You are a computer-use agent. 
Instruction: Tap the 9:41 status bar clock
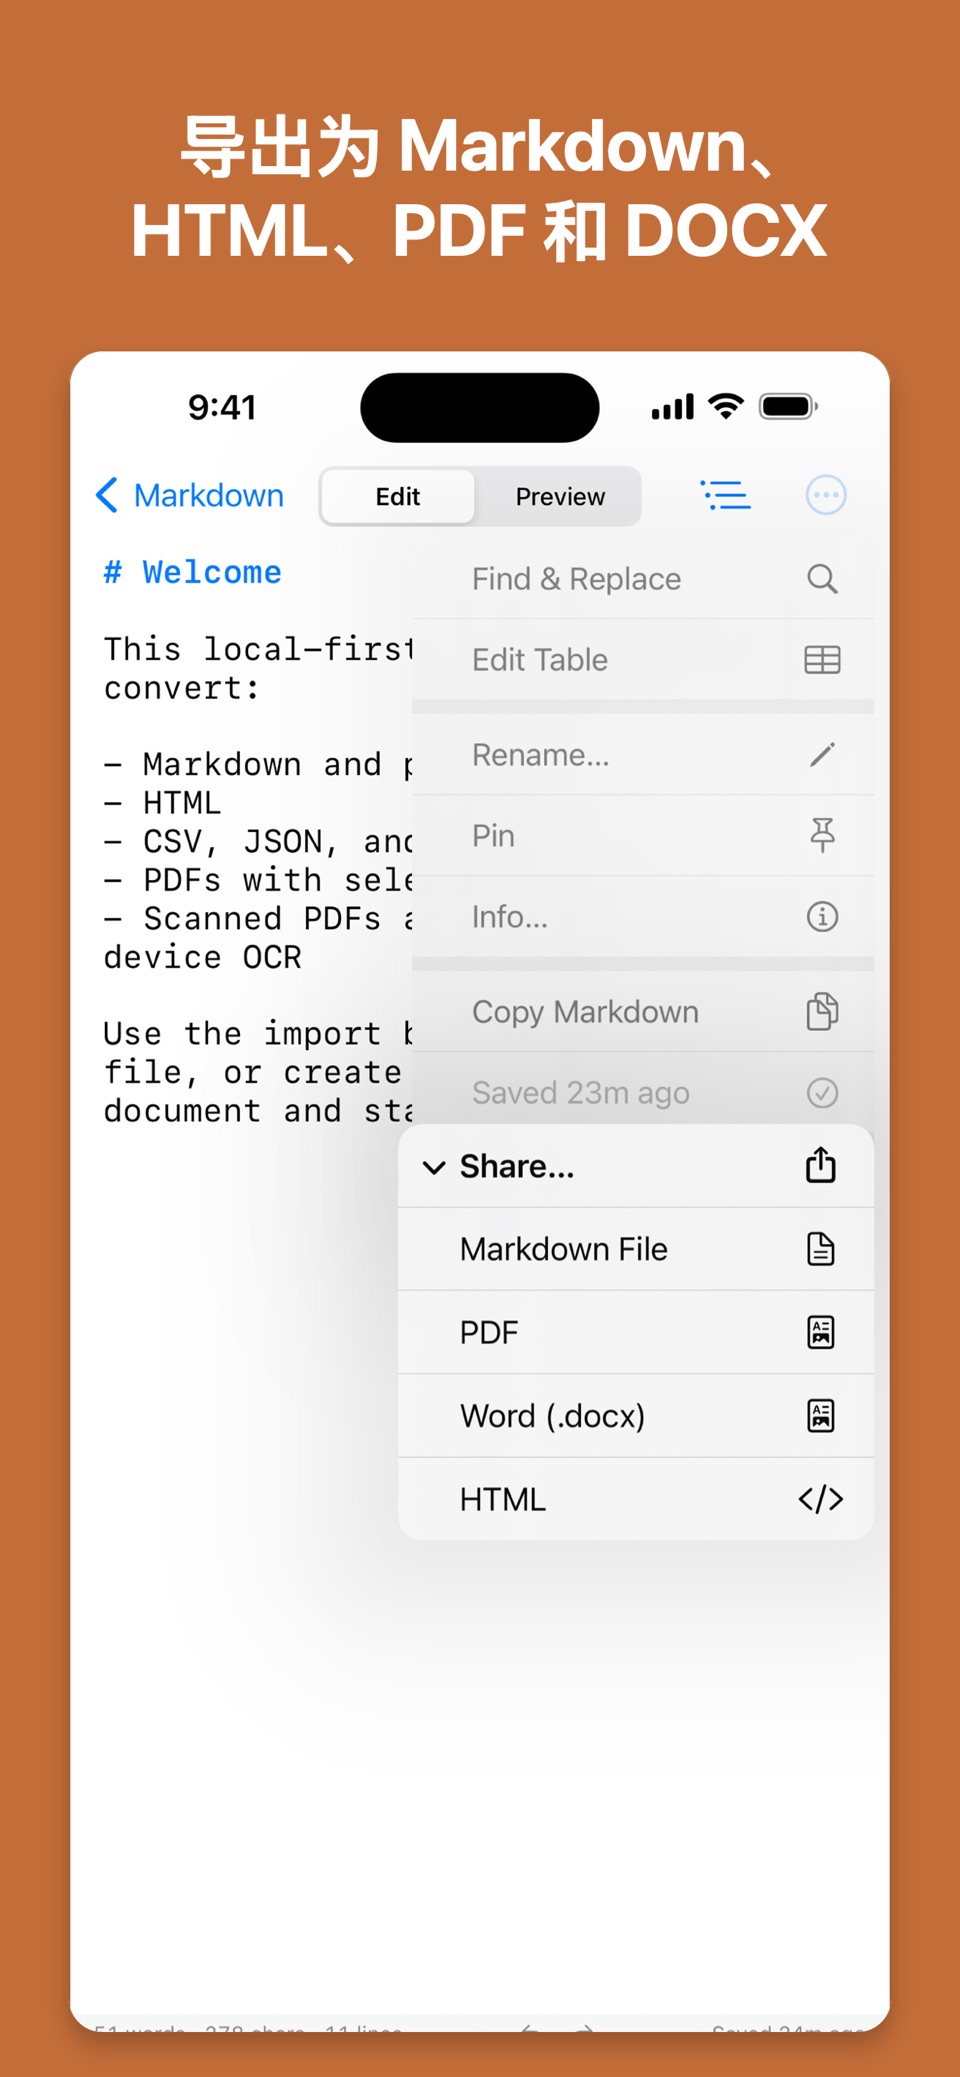pos(222,407)
